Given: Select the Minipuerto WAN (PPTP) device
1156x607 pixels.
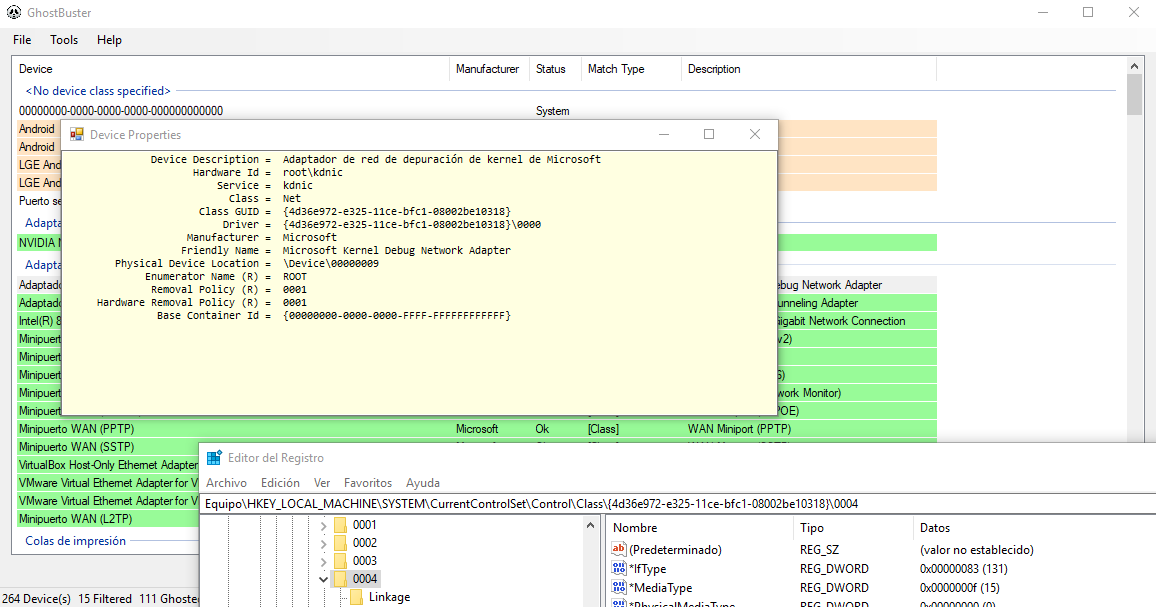Looking at the screenshot, I should tap(477, 429).
